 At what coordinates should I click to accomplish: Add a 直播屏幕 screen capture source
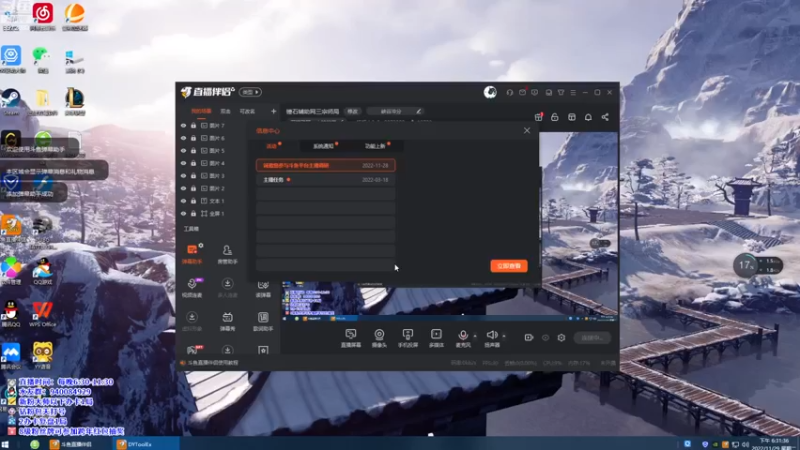click(x=351, y=338)
